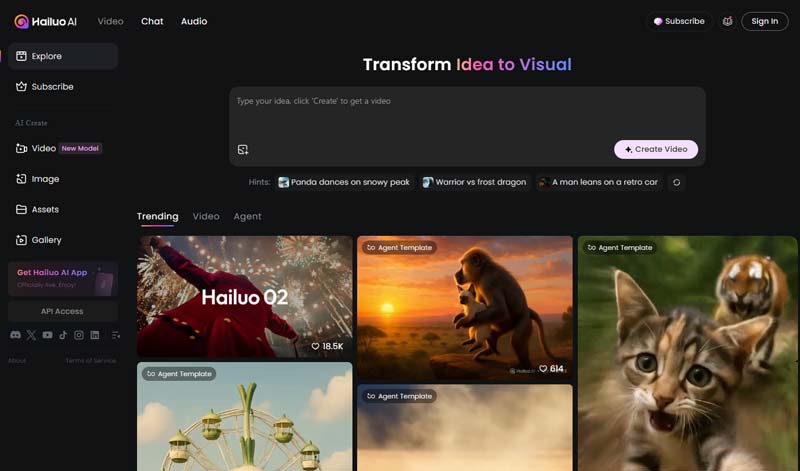The width and height of the screenshot is (800, 471).
Task: Open the Gallery section
Action: [63, 240]
